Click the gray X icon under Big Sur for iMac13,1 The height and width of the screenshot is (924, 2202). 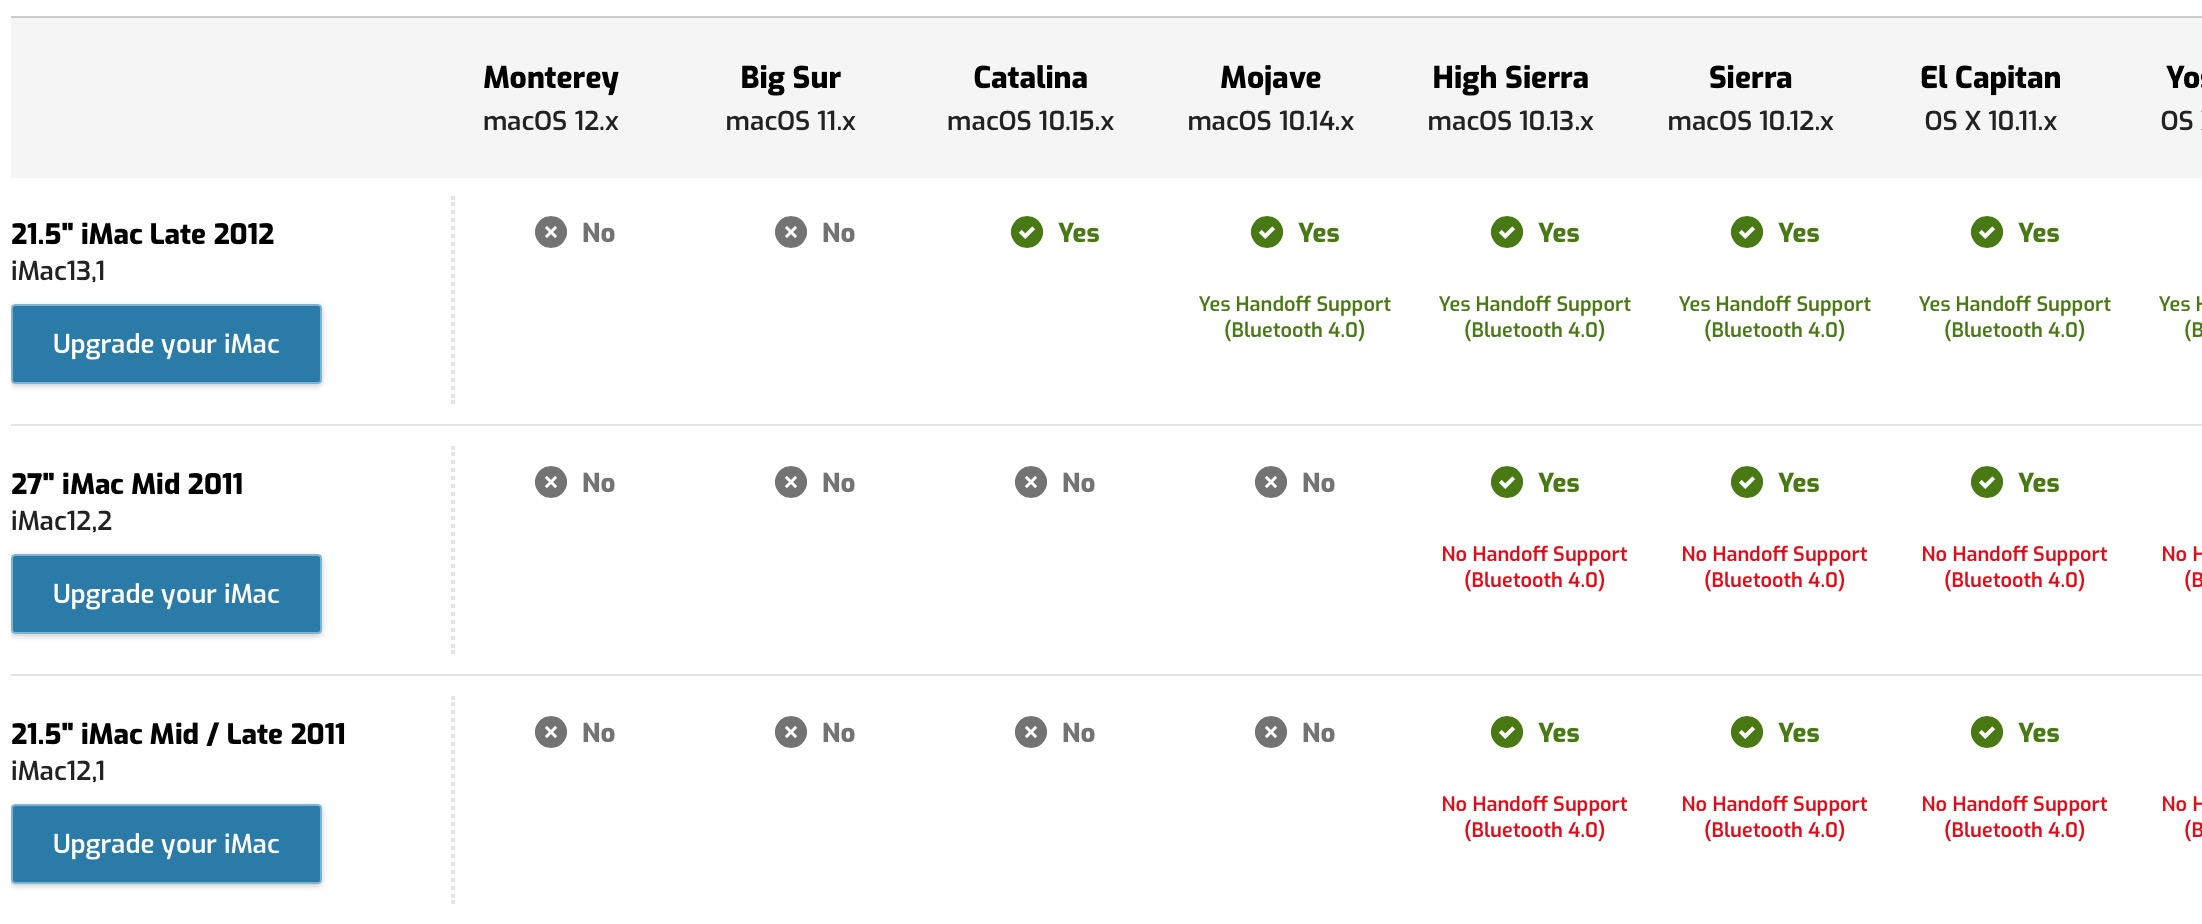[x=790, y=233]
